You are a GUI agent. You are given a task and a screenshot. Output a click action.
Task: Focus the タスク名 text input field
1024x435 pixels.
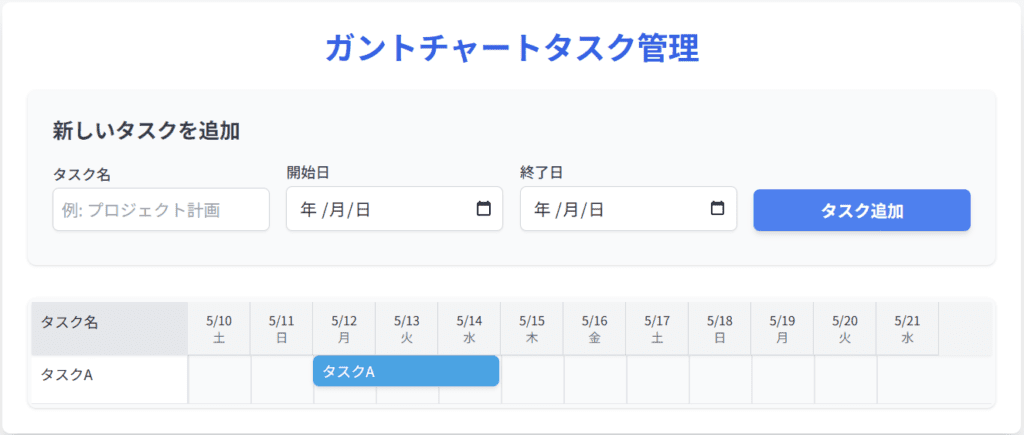point(161,210)
